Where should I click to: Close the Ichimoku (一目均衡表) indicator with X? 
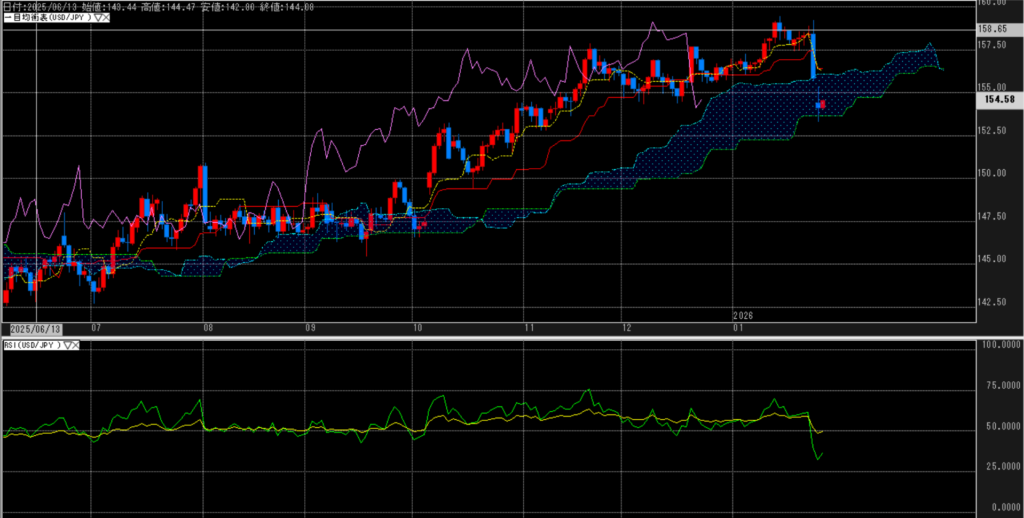pyautogui.click(x=104, y=17)
